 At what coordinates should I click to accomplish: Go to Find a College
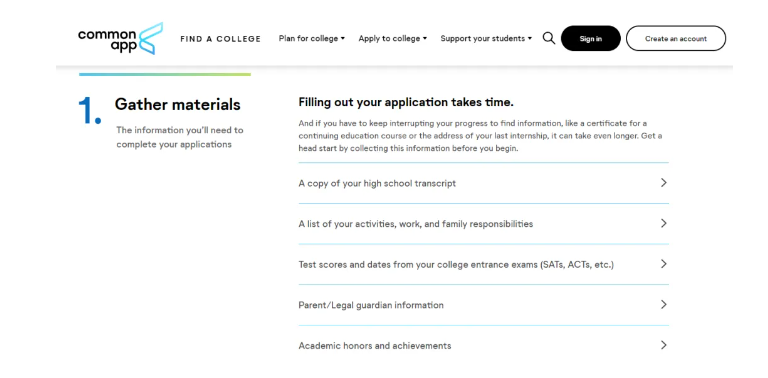pyautogui.click(x=220, y=39)
